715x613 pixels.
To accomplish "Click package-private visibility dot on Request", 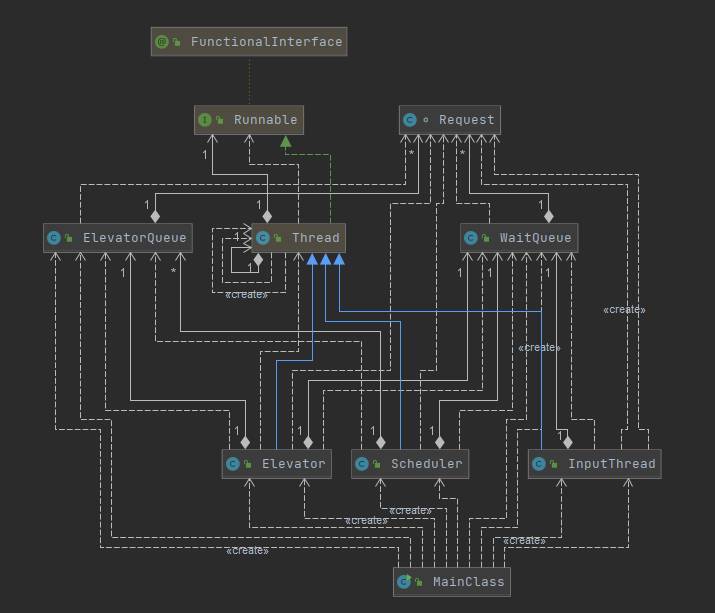I will pyautogui.click(x=426, y=120).
